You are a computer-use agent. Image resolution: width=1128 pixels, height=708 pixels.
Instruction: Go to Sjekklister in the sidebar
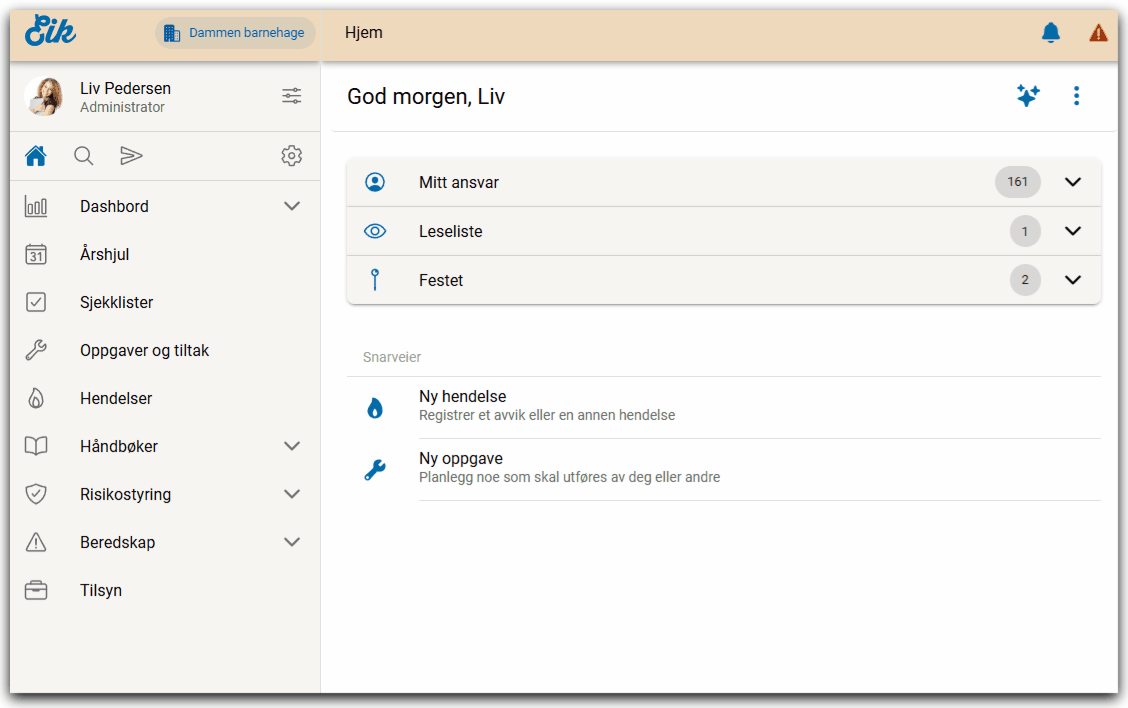116,302
